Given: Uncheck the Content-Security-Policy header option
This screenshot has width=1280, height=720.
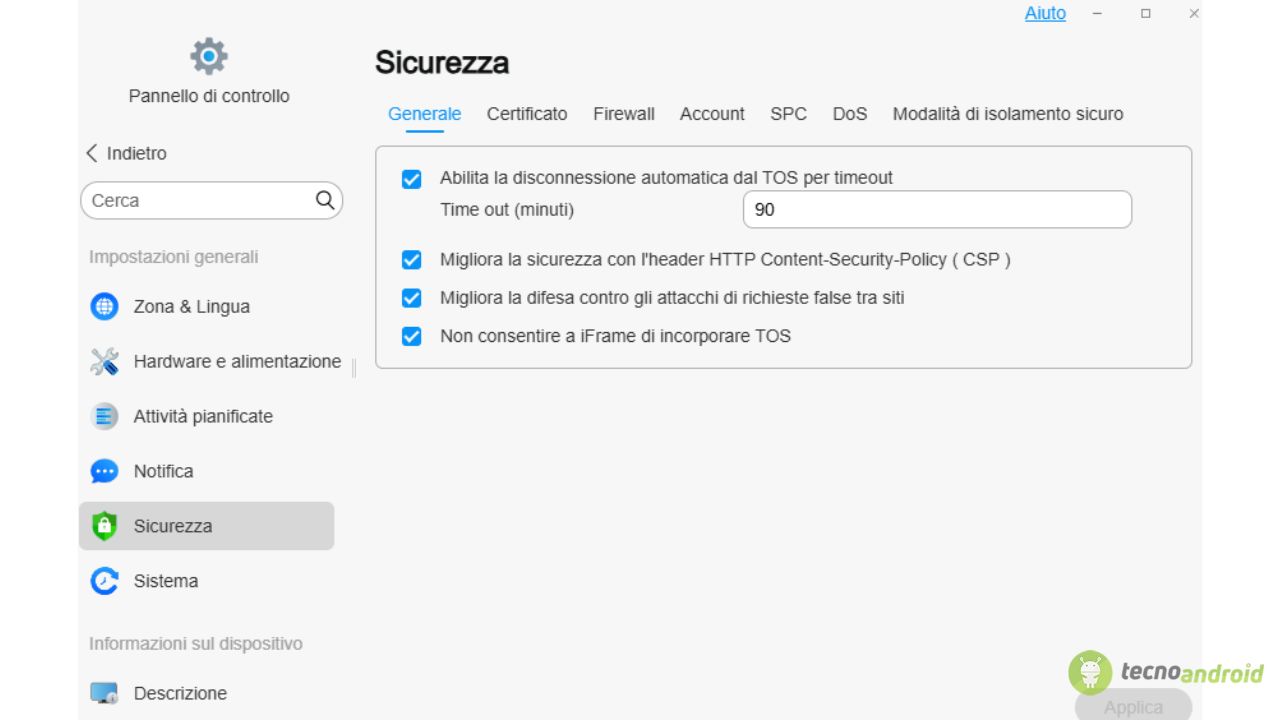Looking at the screenshot, I should tap(411, 260).
